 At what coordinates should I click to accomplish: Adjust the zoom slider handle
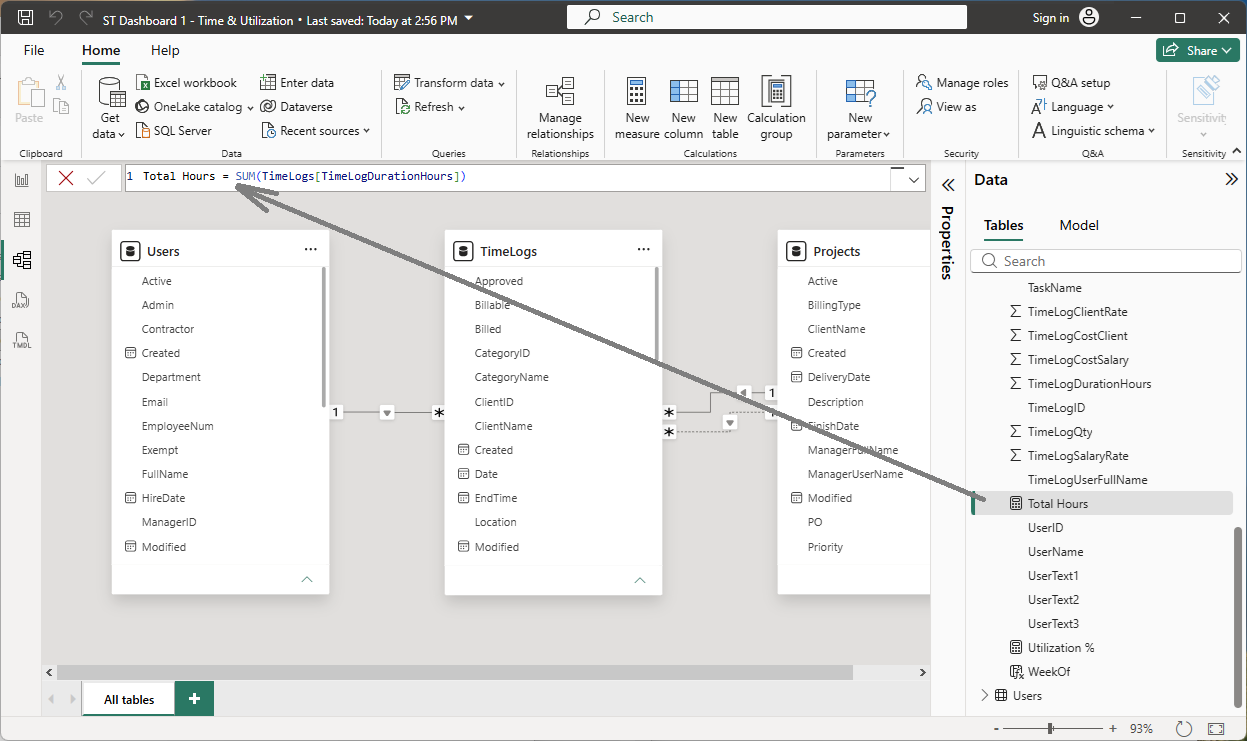click(1050, 728)
